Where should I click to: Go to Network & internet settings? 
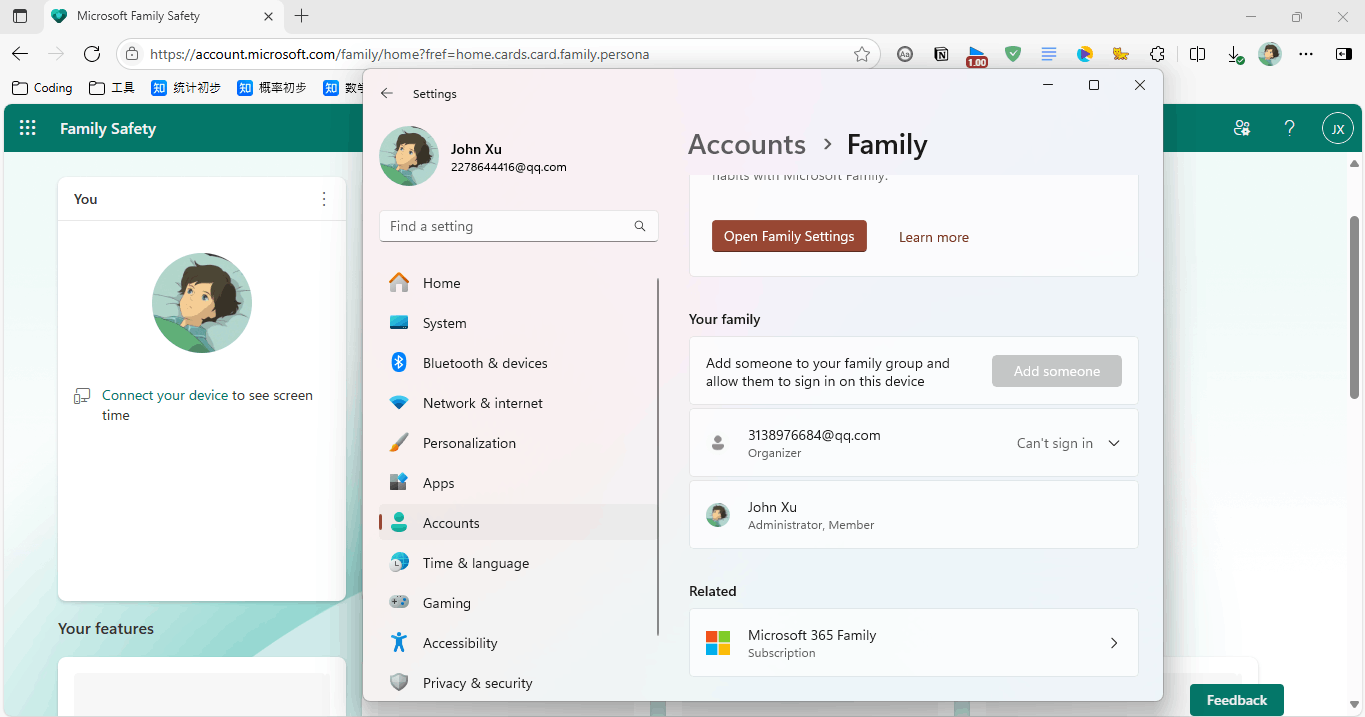[518, 403]
